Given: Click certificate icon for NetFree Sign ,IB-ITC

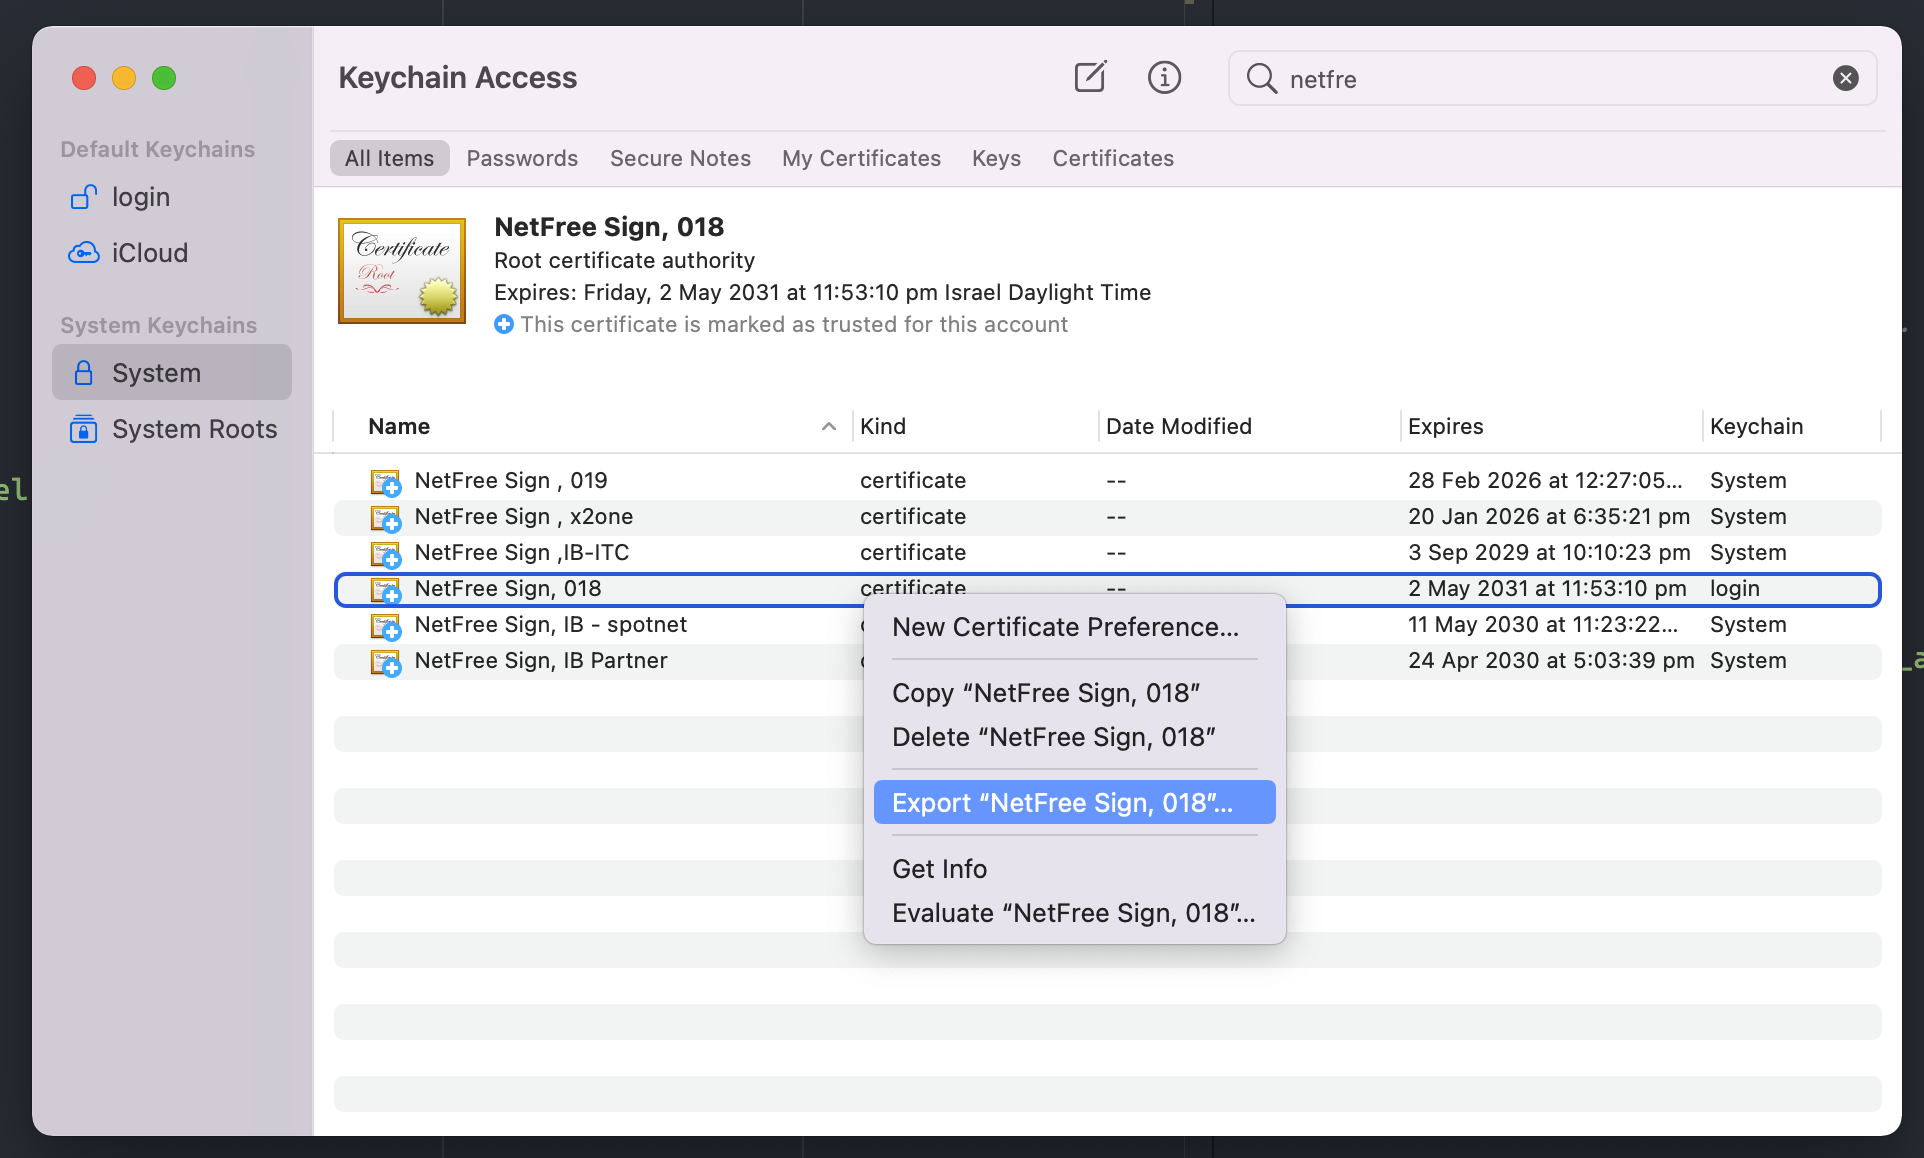Looking at the screenshot, I should point(386,554).
